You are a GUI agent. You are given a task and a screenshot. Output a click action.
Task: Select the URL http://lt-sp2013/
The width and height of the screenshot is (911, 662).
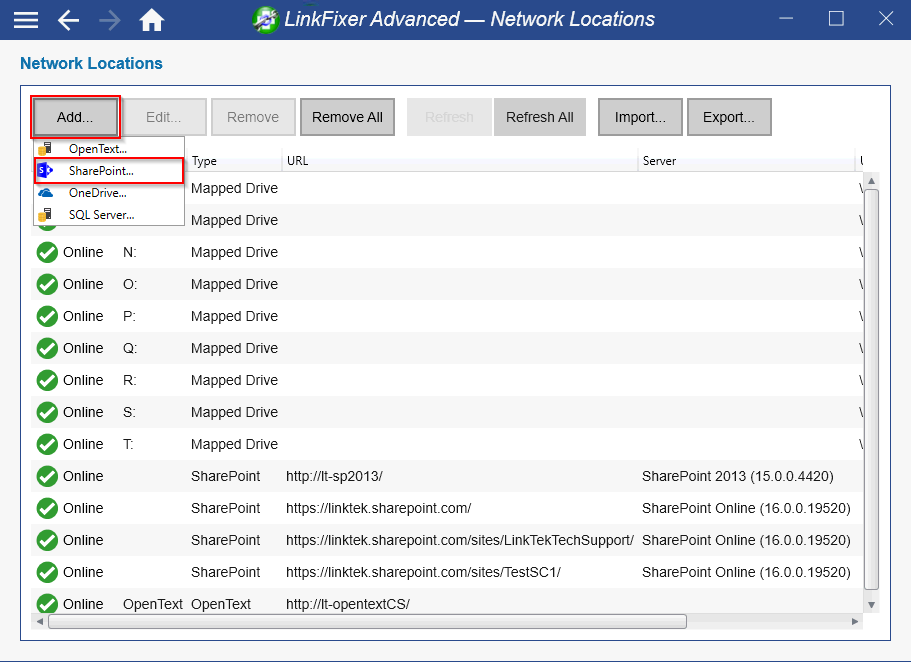tap(334, 476)
